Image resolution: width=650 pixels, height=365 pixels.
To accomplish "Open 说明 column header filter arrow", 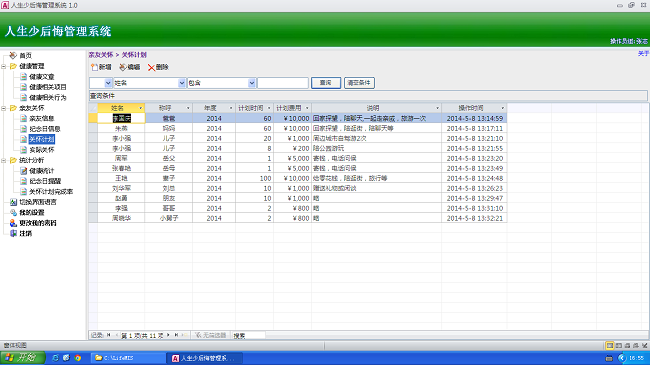I will point(437,108).
